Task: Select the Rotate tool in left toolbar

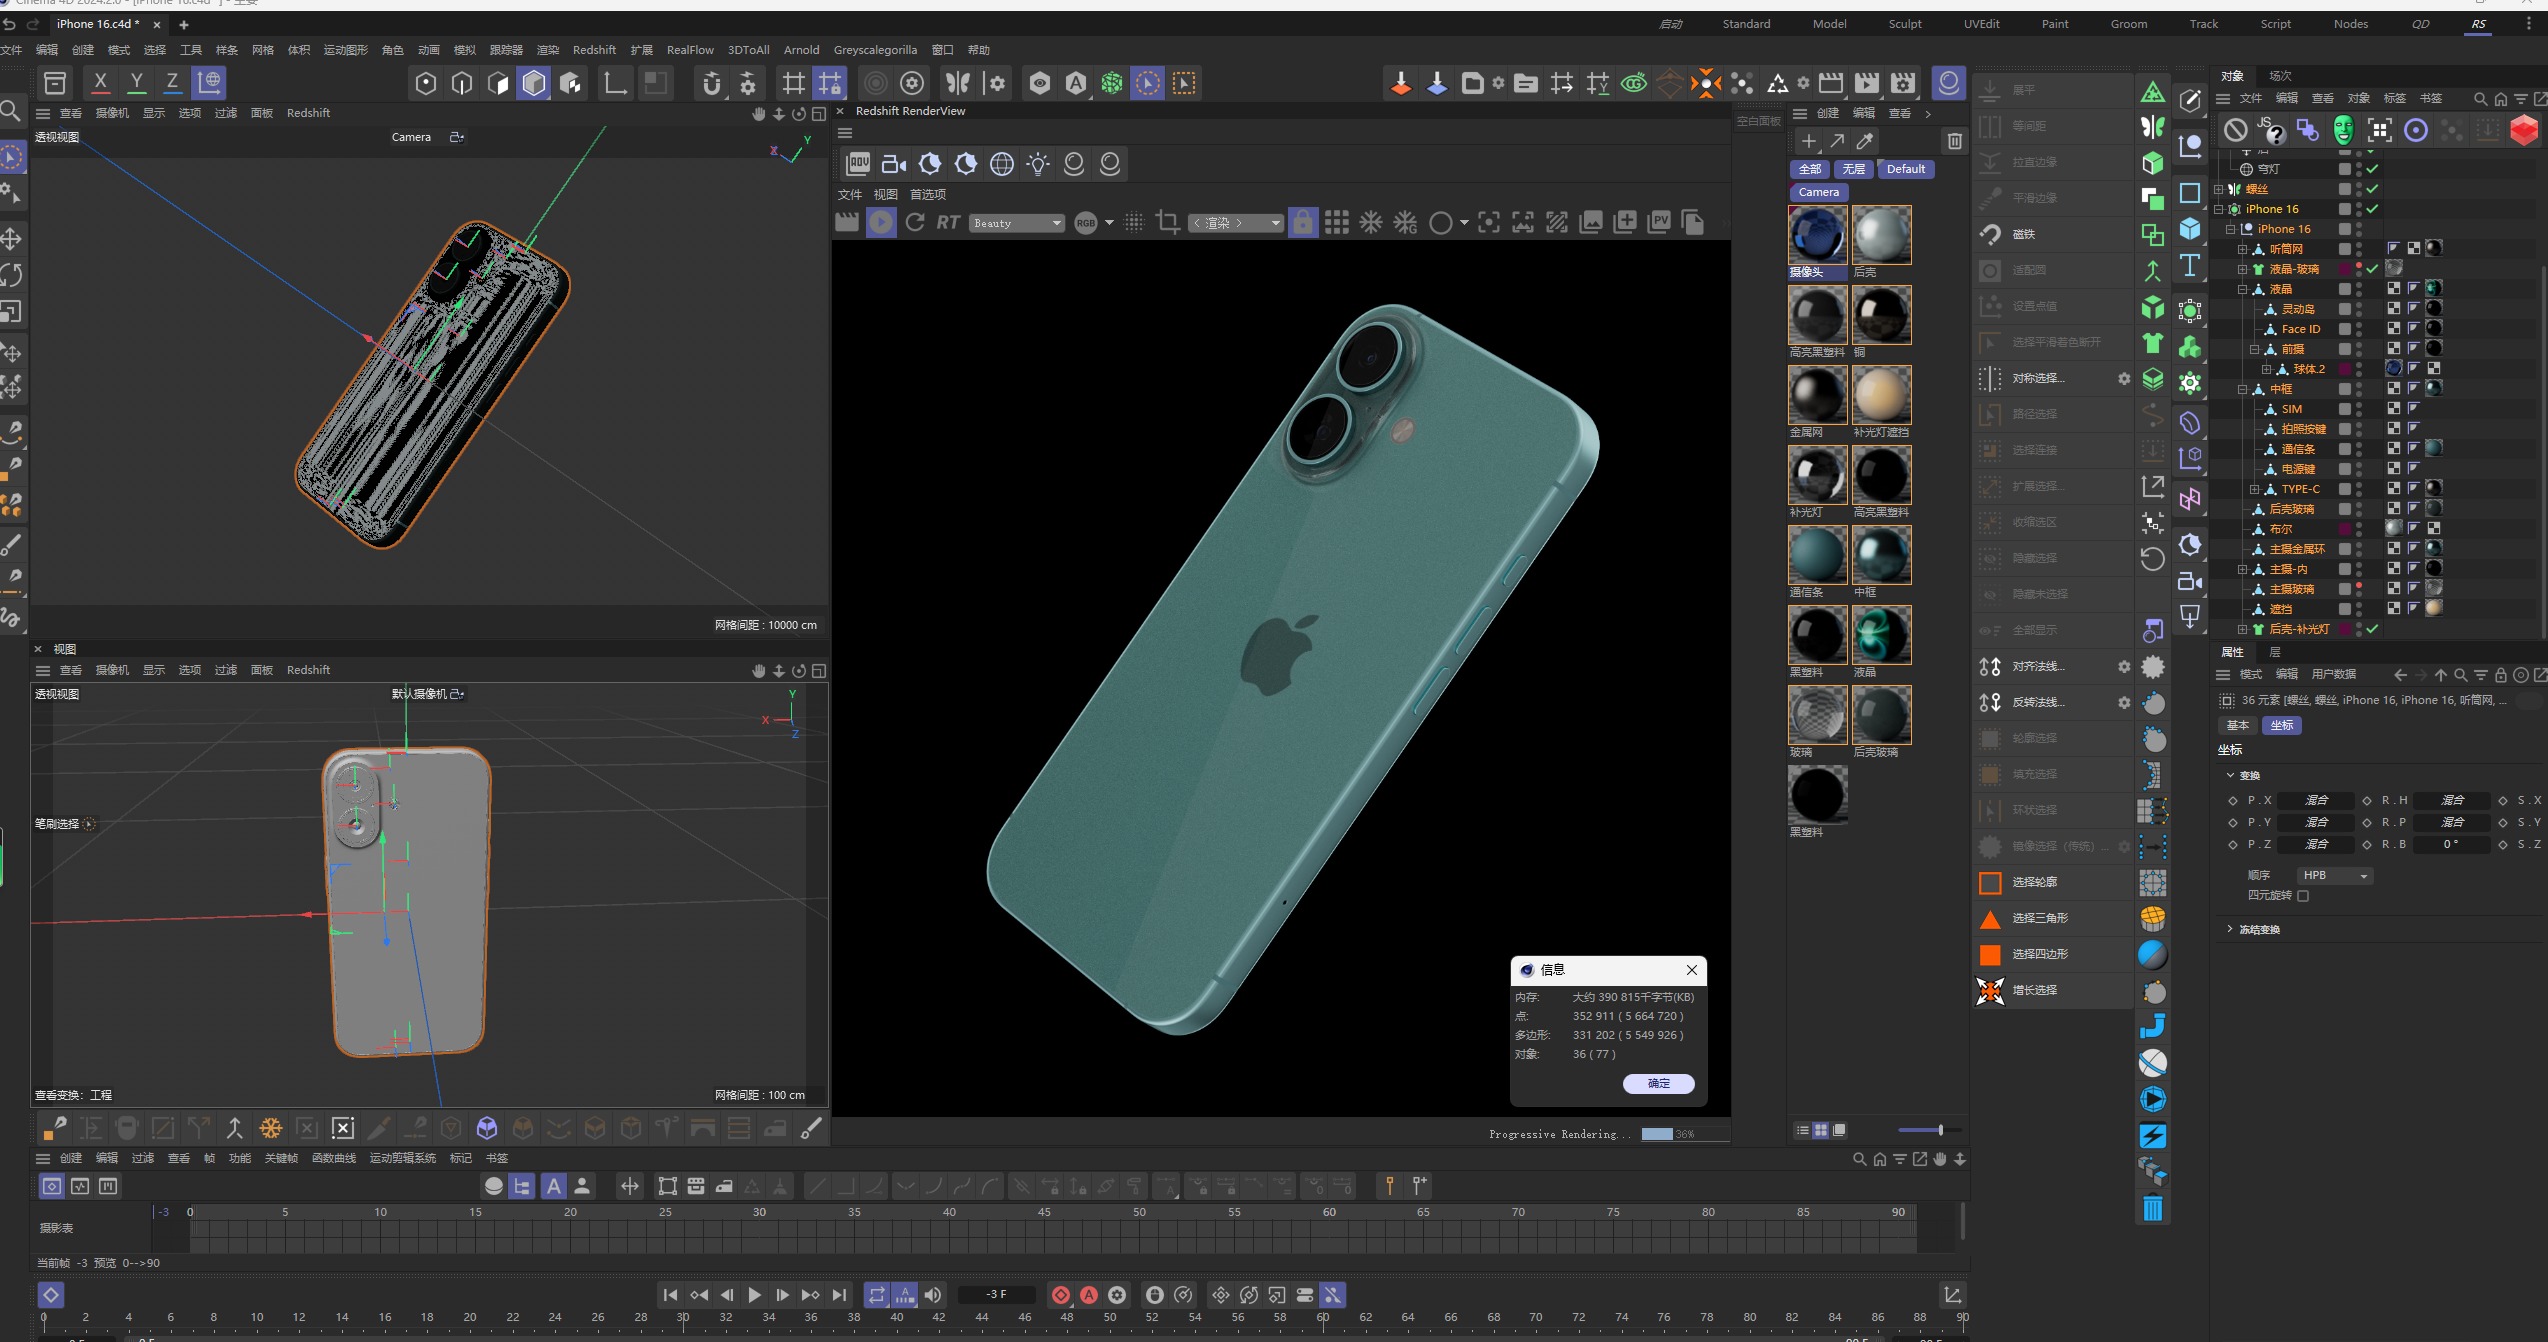Action: 12,275
